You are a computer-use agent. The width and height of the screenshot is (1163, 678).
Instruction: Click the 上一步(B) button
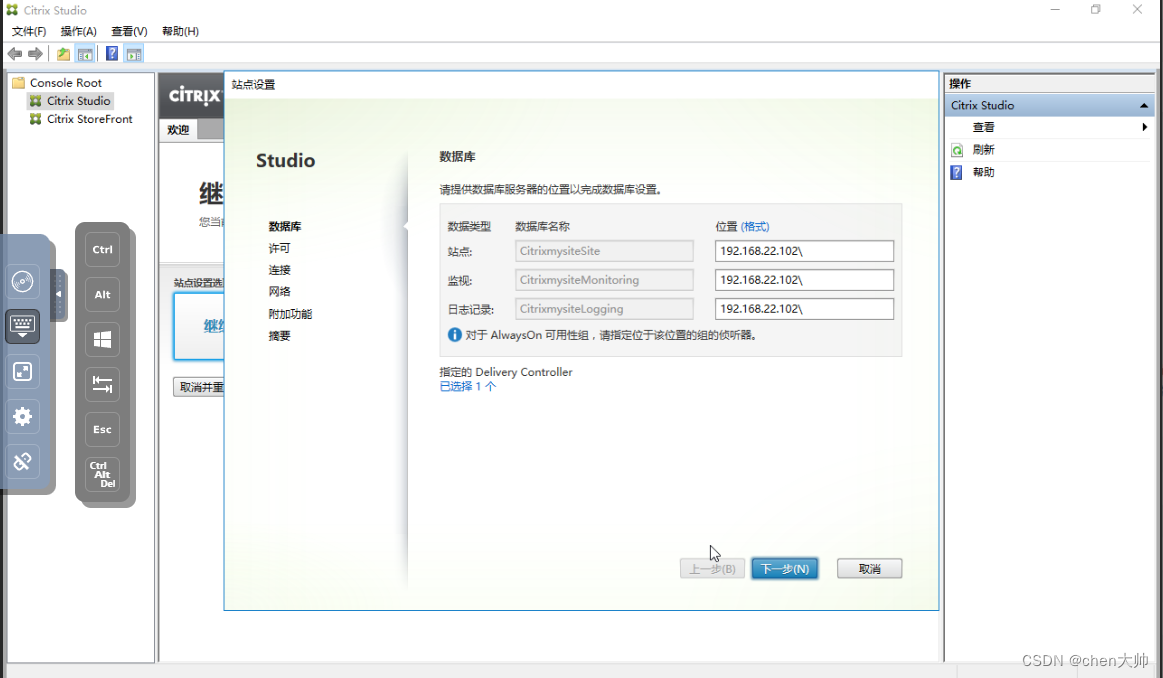[x=712, y=569]
